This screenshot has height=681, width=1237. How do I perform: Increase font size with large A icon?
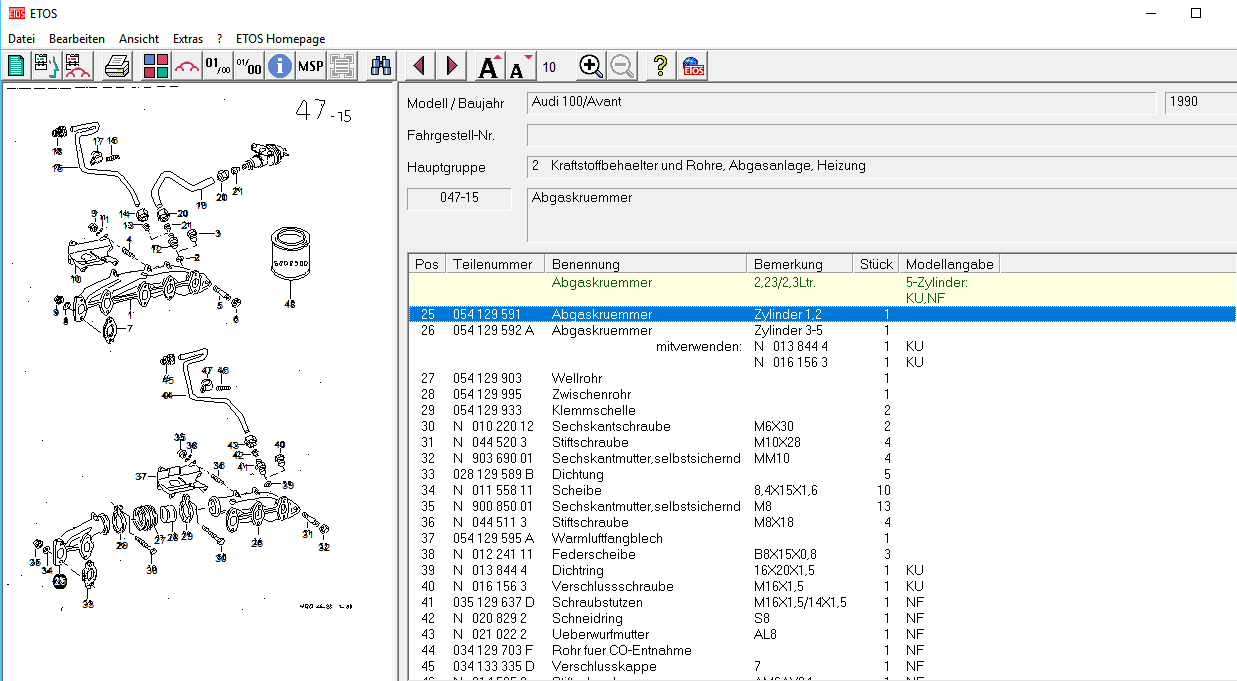[489, 67]
